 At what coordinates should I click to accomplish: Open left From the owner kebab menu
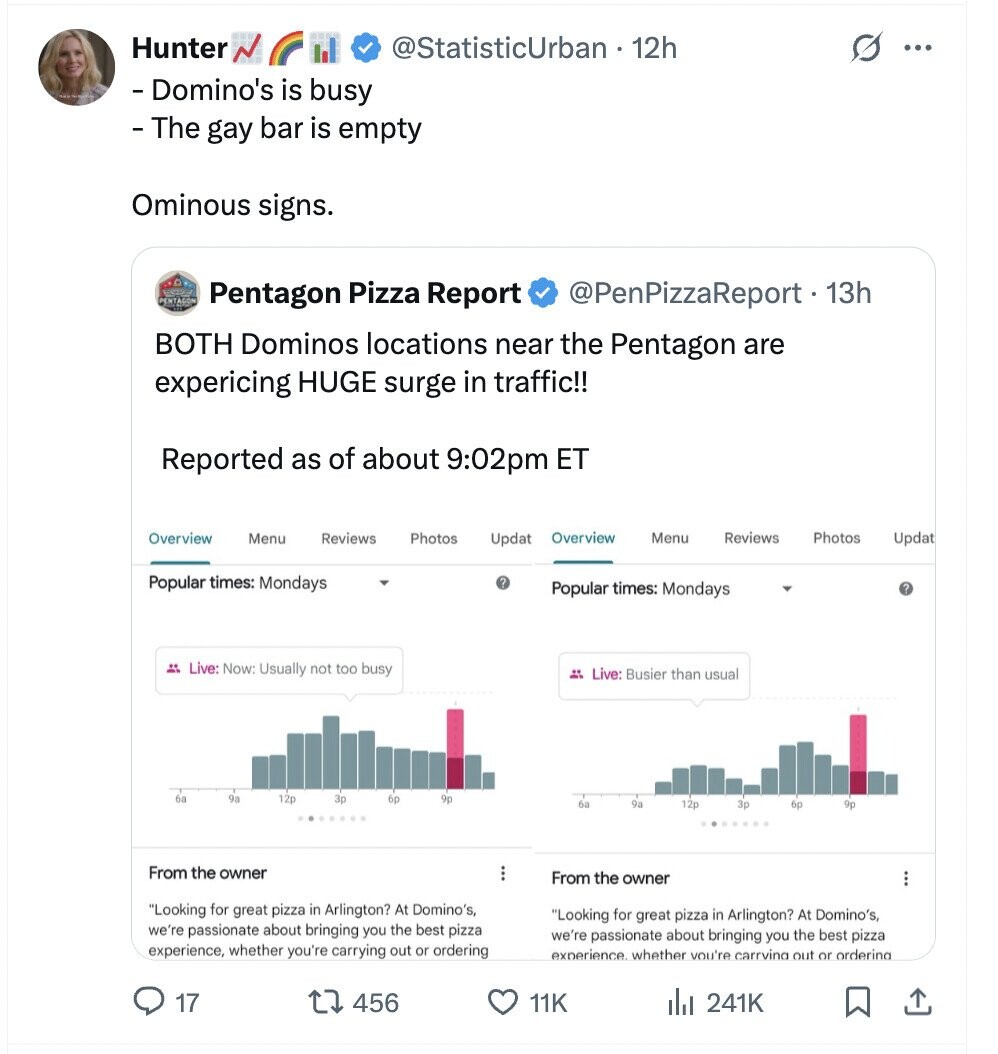pyautogui.click(x=503, y=873)
